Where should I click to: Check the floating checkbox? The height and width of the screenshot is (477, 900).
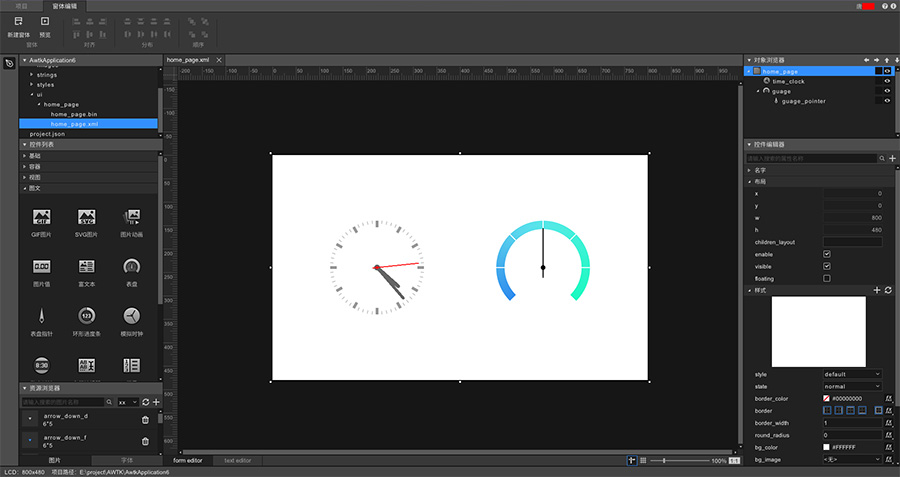point(826,278)
